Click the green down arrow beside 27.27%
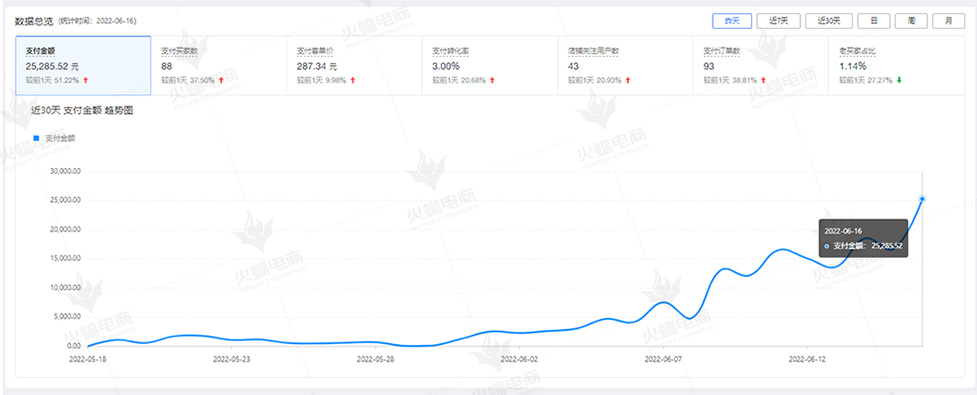 898,80
